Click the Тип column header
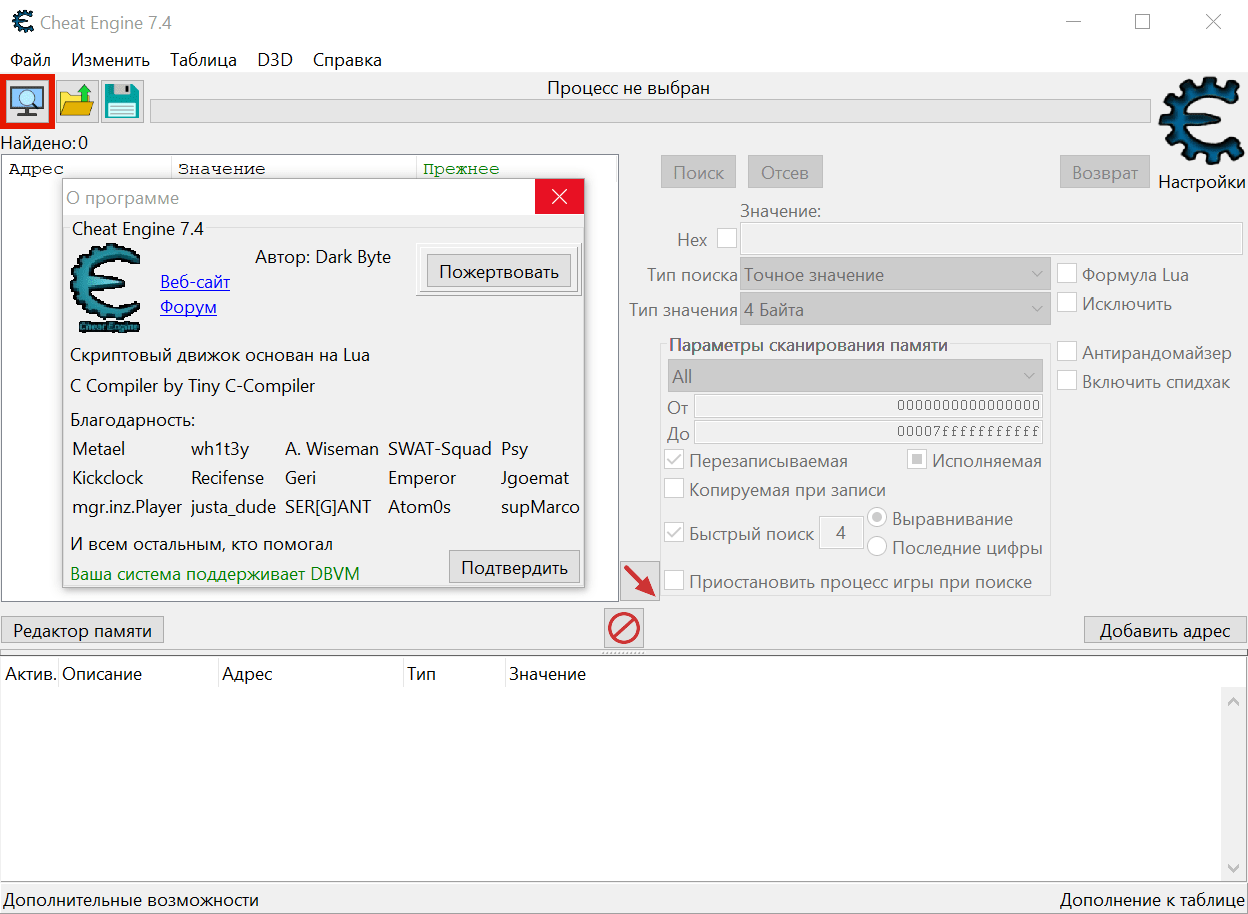Screen dimensions: 1248x914 click(454, 674)
